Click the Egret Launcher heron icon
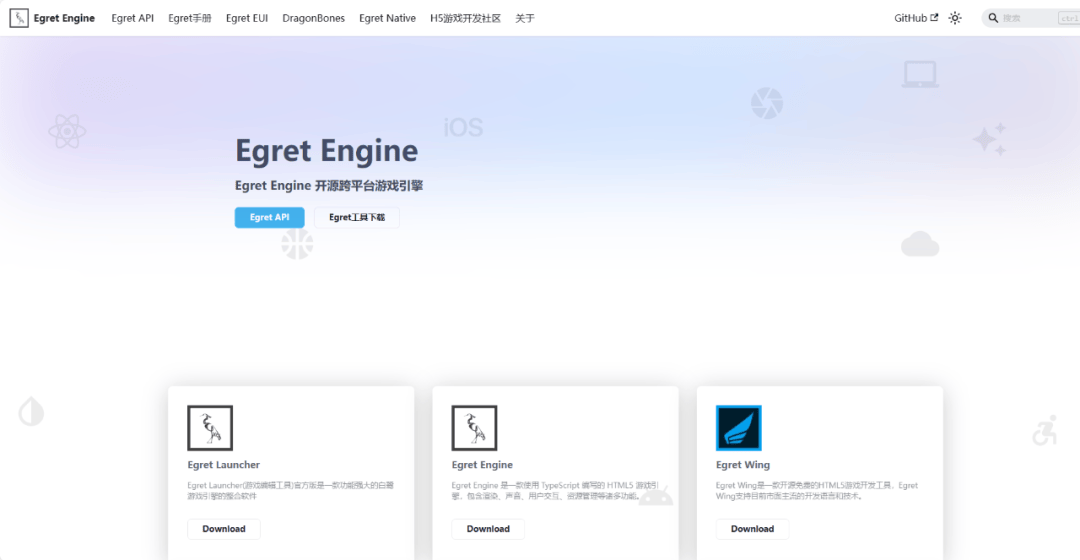Image resolution: width=1080 pixels, height=560 pixels. [x=210, y=428]
